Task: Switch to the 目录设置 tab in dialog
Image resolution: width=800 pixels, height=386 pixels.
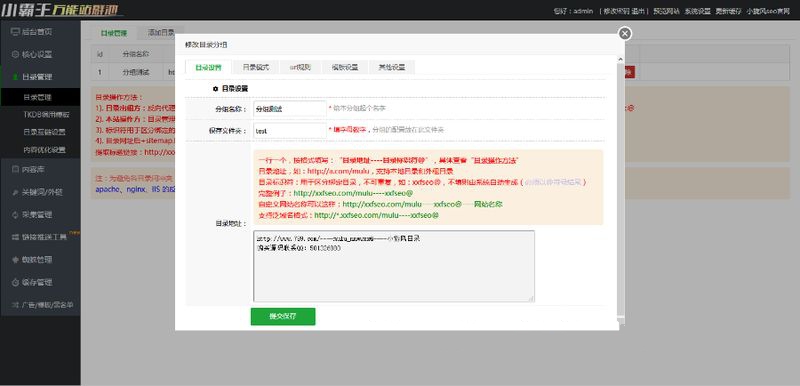Action: coord(208,67)
